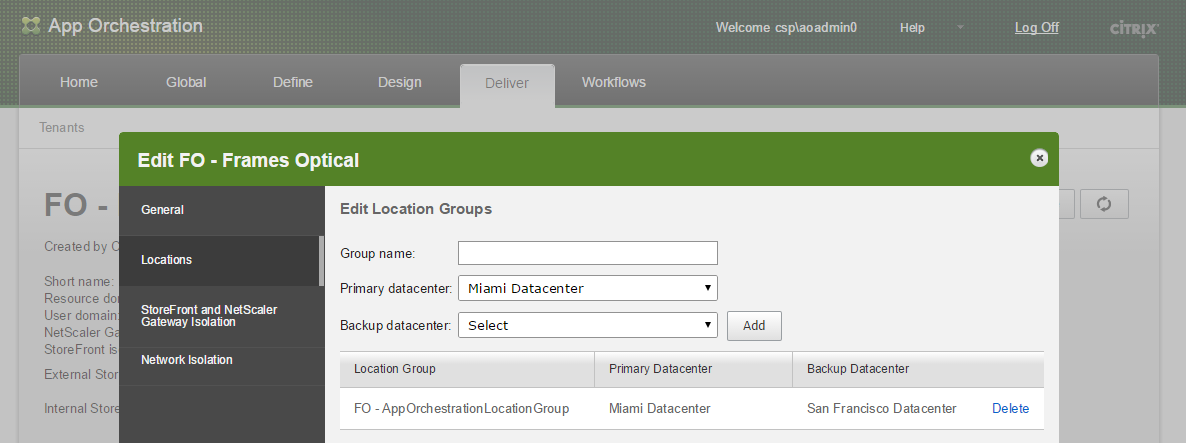The width and height of the screenshot is (1186, 443).
Task: Open the Primary datacenter dropdown
Action: pos(587,289)
